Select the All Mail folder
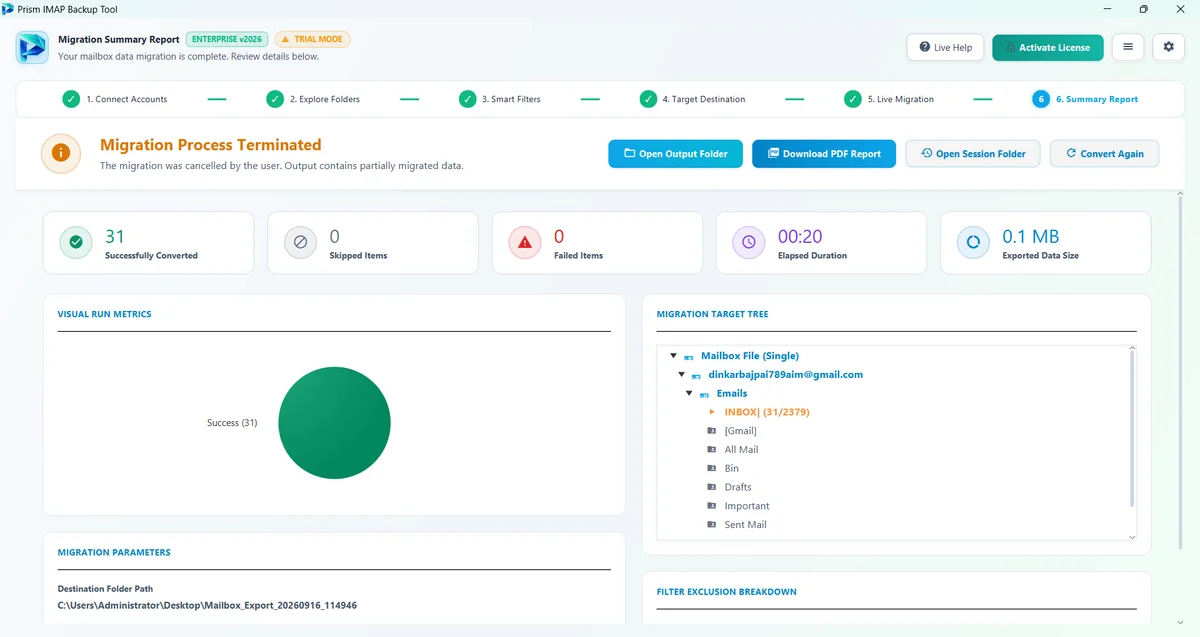This screenshot has width=1200, height=637. [x=741, y=450]
